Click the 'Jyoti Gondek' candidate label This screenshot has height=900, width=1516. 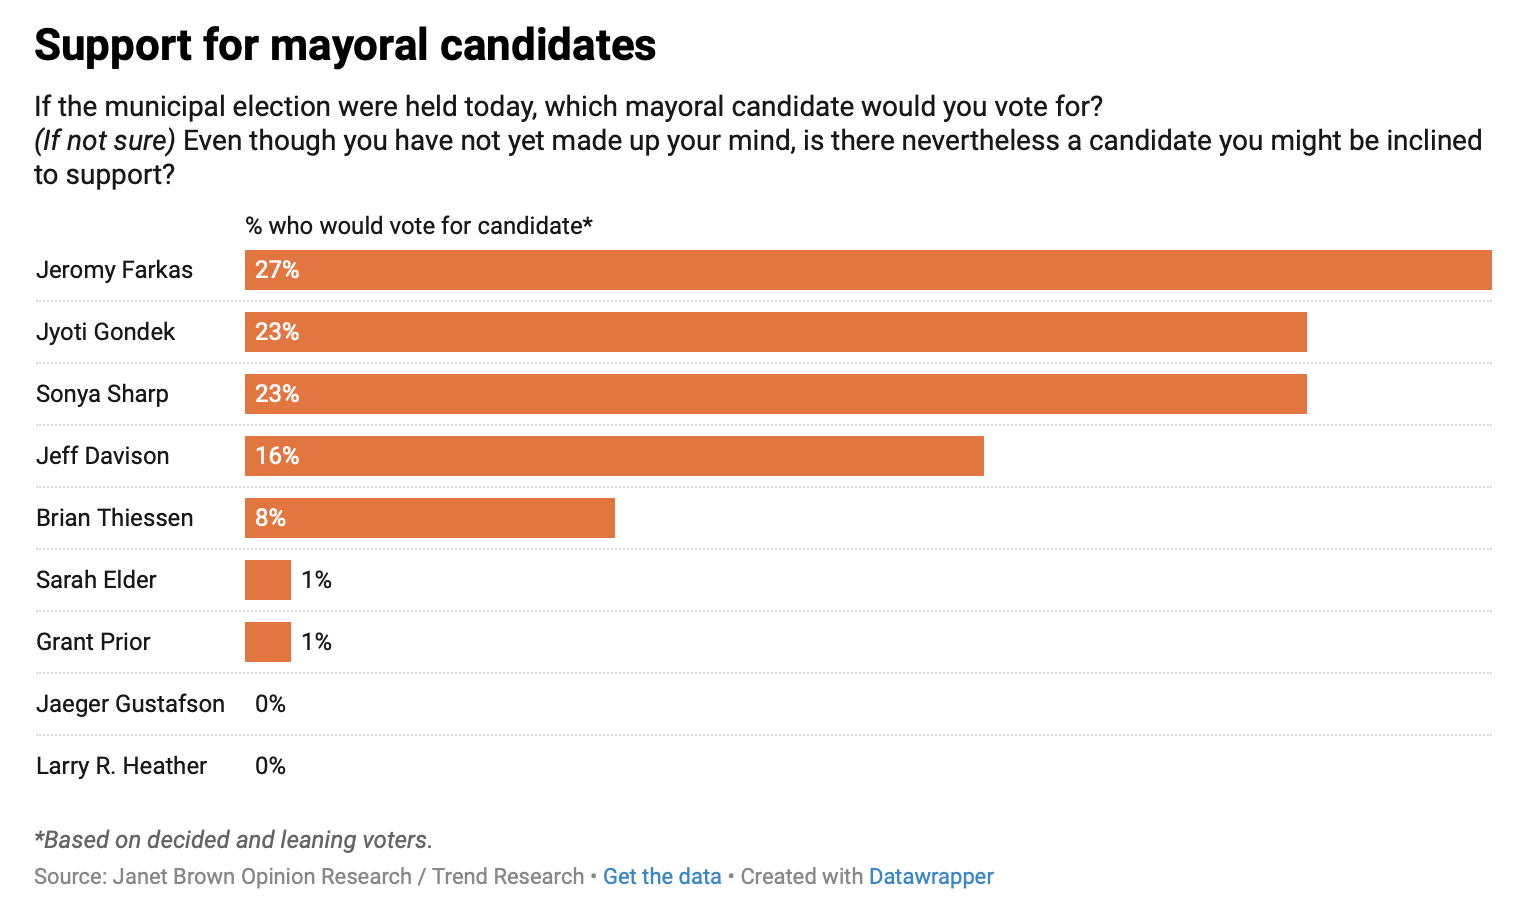105,332
